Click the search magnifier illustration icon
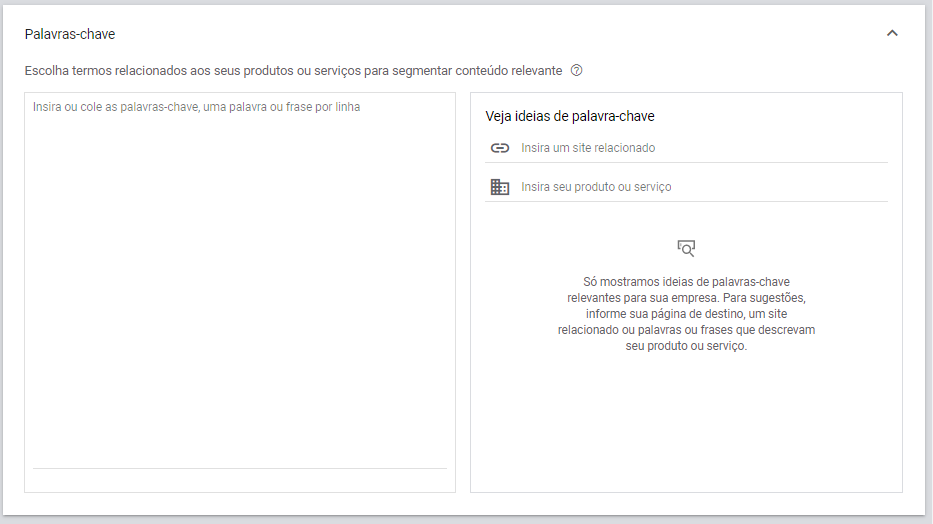 pos(686,248)
